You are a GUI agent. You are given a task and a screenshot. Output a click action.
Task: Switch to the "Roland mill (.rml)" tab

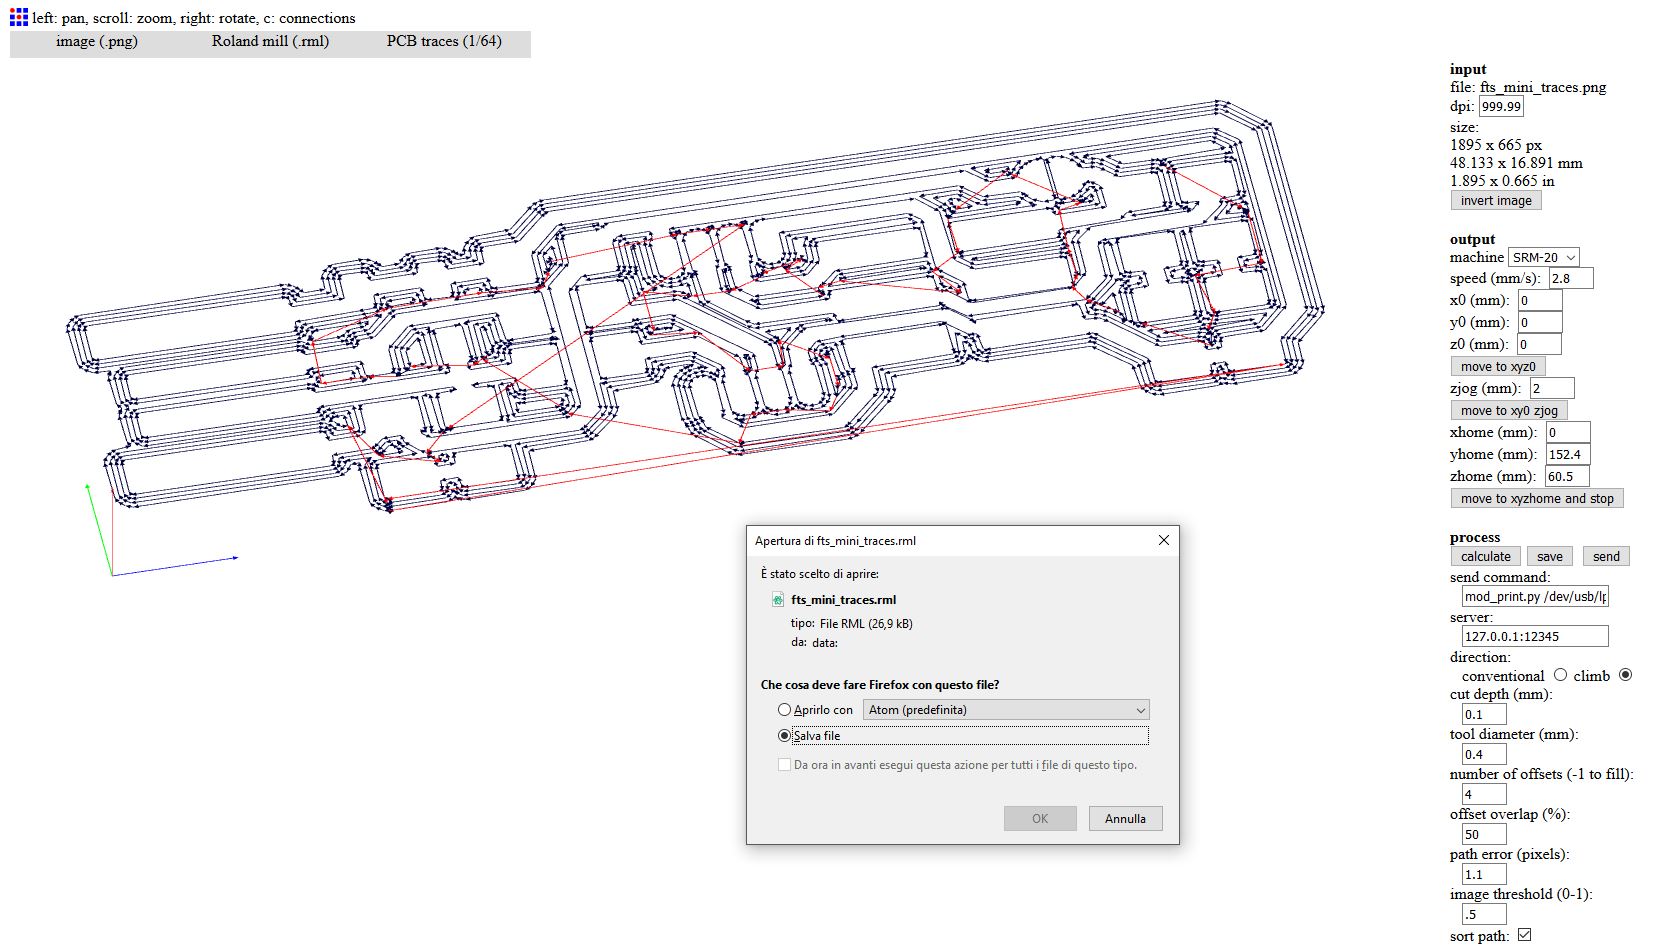[x=269, y=42]
